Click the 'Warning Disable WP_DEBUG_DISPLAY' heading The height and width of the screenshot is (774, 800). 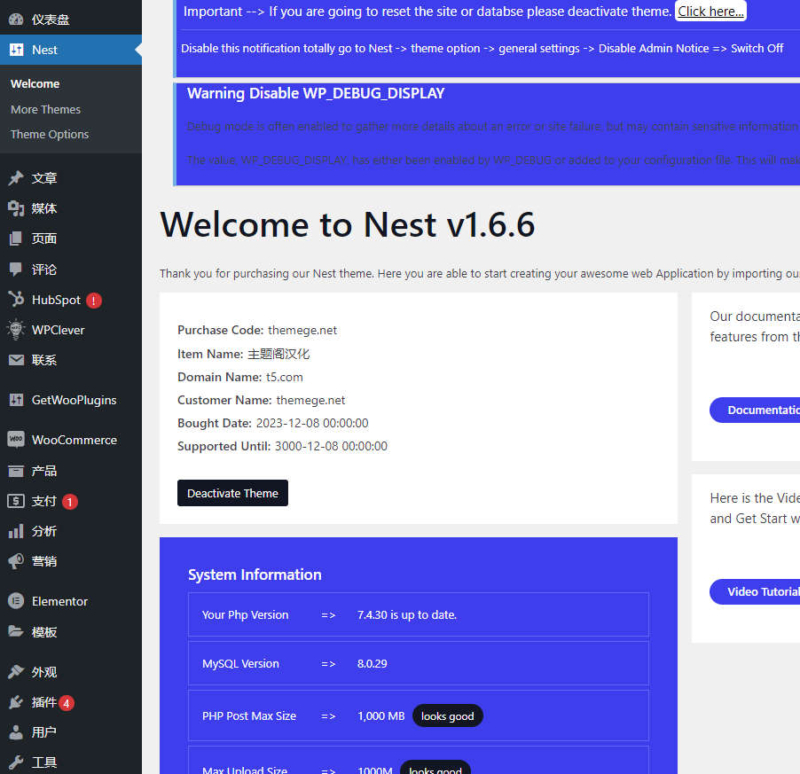[316, 93]
